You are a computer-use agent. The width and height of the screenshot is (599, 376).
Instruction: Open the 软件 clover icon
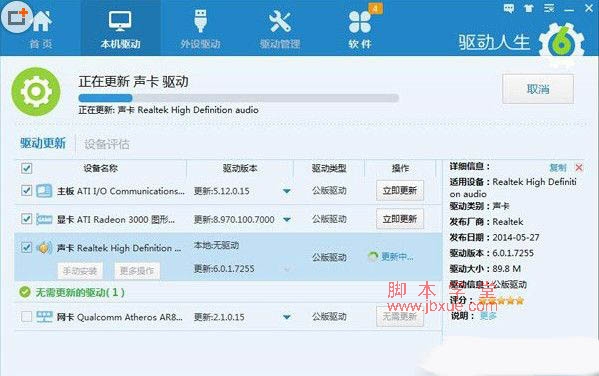click(x=360, y=22)
